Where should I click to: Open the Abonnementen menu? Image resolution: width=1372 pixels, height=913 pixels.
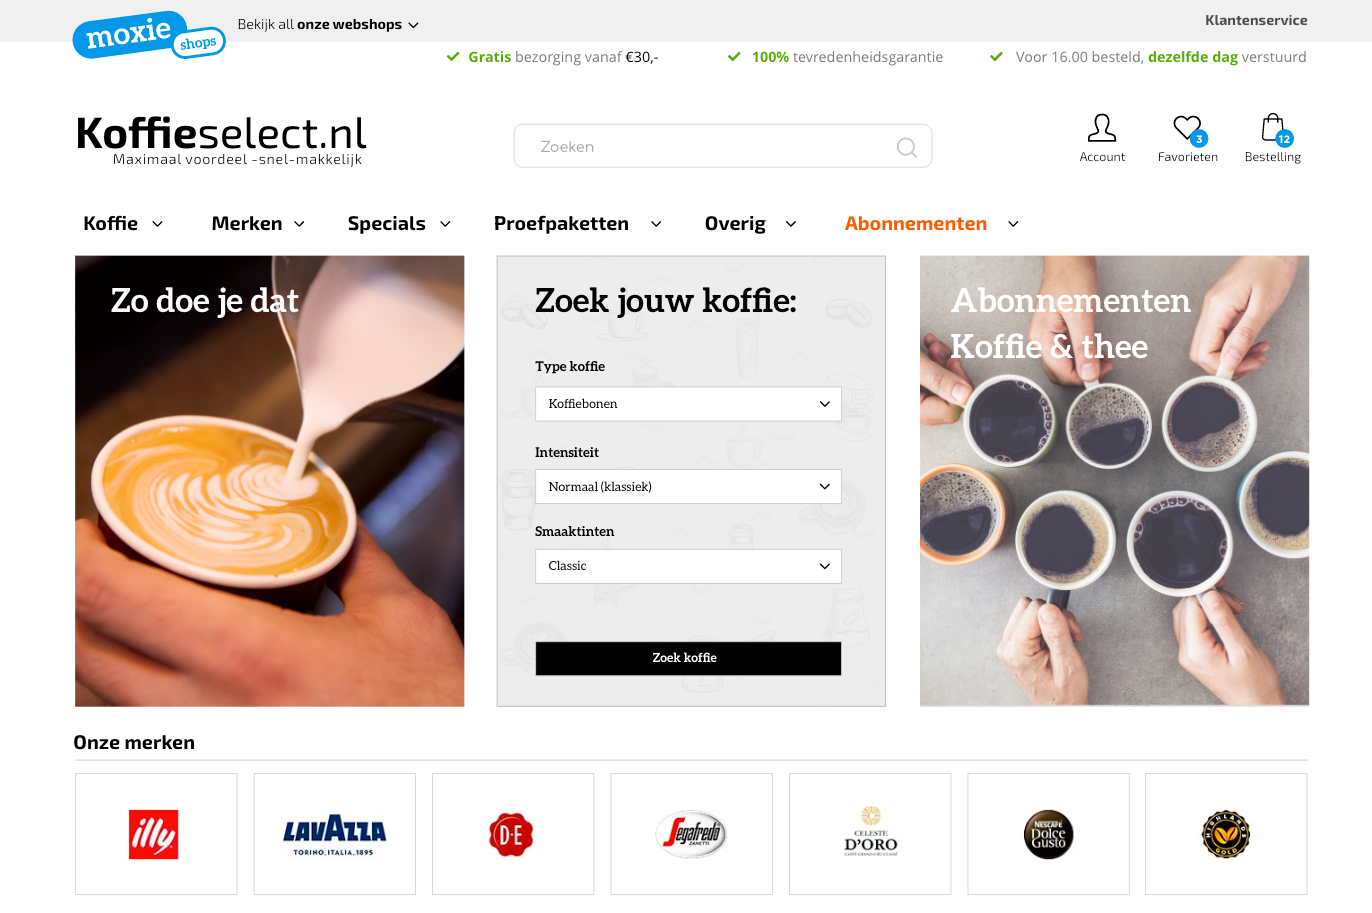(932, 224)
